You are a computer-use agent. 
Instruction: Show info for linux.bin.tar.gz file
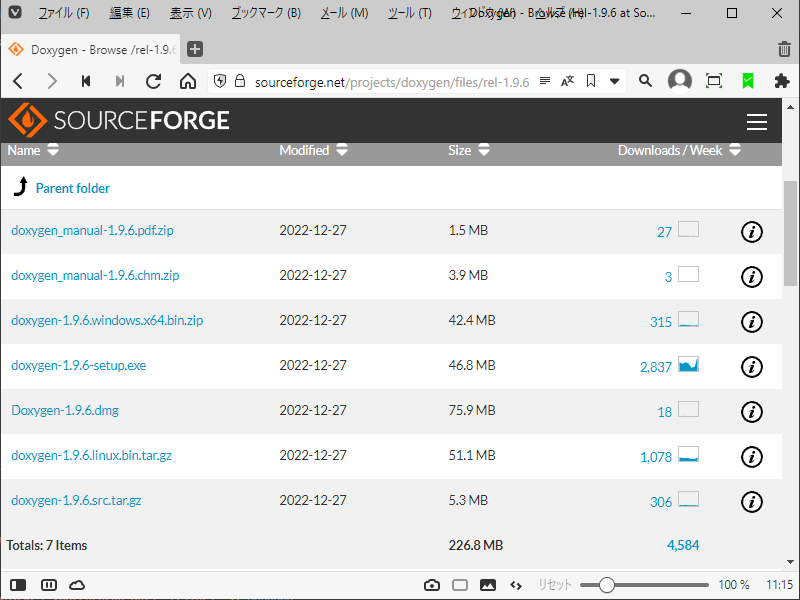click(x=752, y=456)
